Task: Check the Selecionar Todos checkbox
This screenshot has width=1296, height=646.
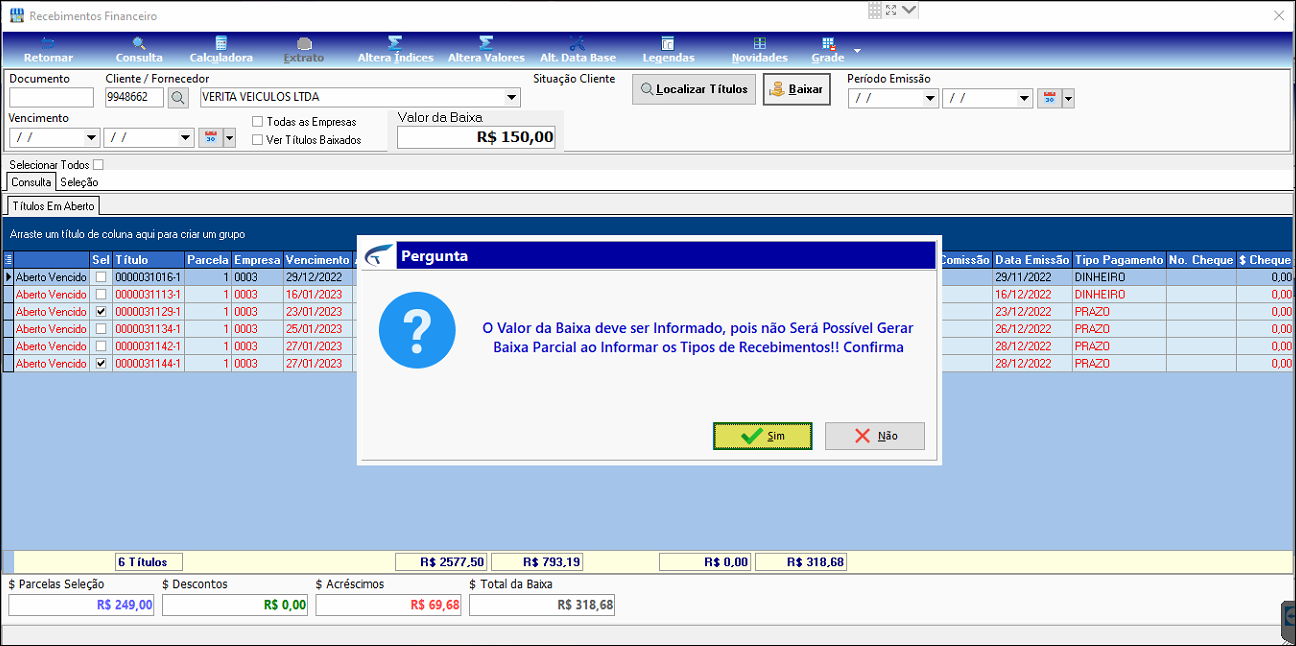Action: pyautogui.click(x=98, y=164)
